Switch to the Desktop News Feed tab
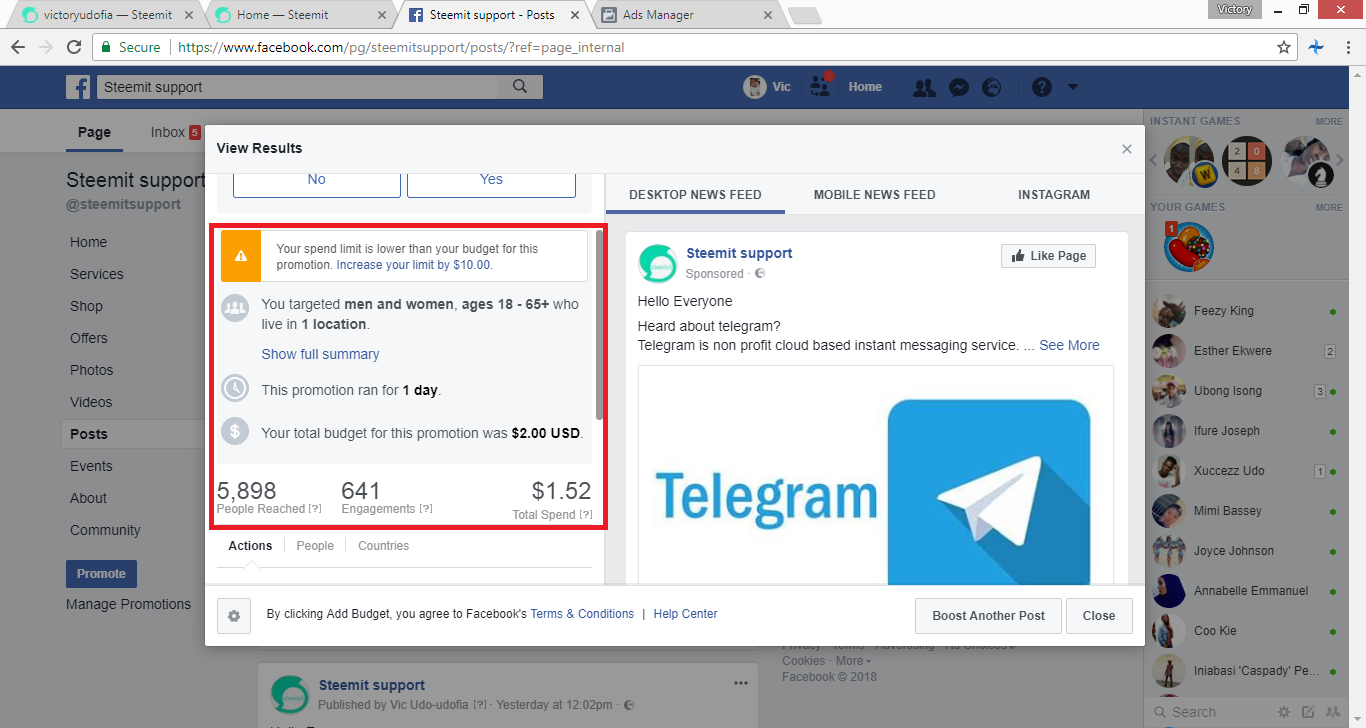 point(695,195)
